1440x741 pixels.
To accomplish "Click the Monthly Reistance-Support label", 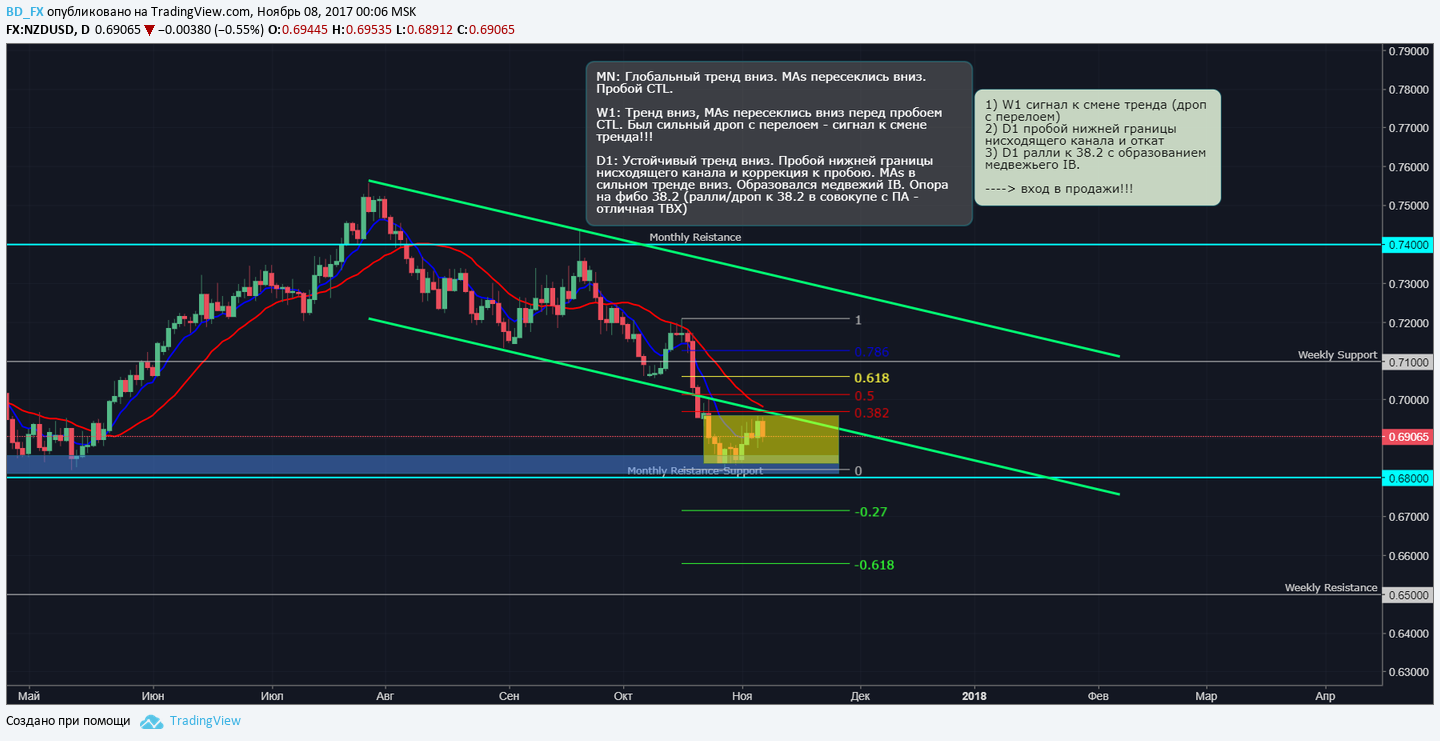I will coord(695,471).
